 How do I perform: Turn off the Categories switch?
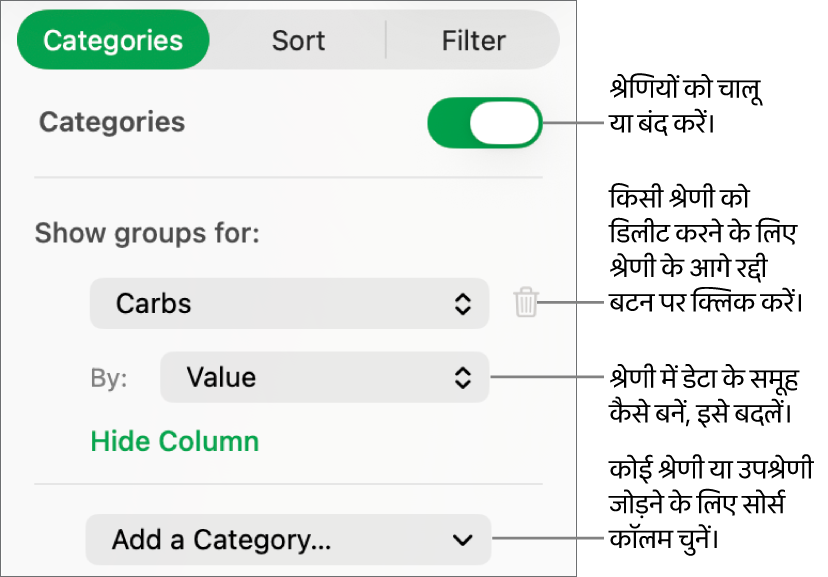[484, 123]
